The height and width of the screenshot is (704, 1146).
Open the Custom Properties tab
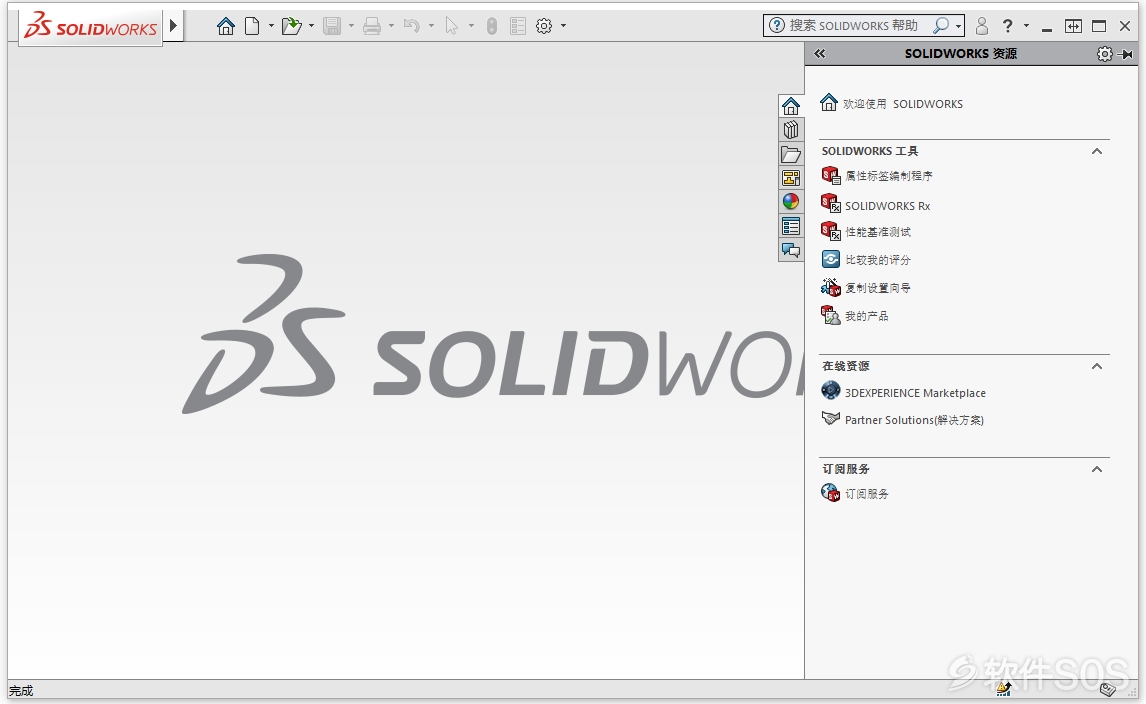tap(791, 226)
